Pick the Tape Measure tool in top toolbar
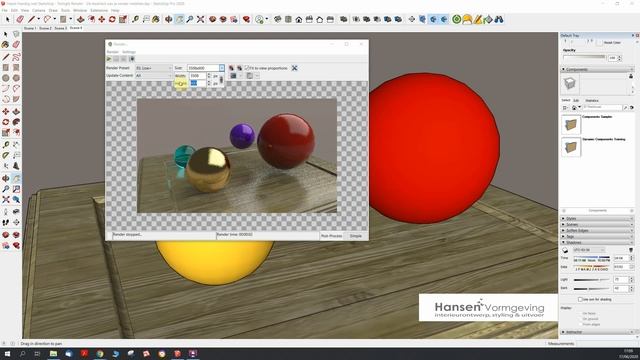The width and height of the screenshot is (640, 360). [x=135, y=19]
